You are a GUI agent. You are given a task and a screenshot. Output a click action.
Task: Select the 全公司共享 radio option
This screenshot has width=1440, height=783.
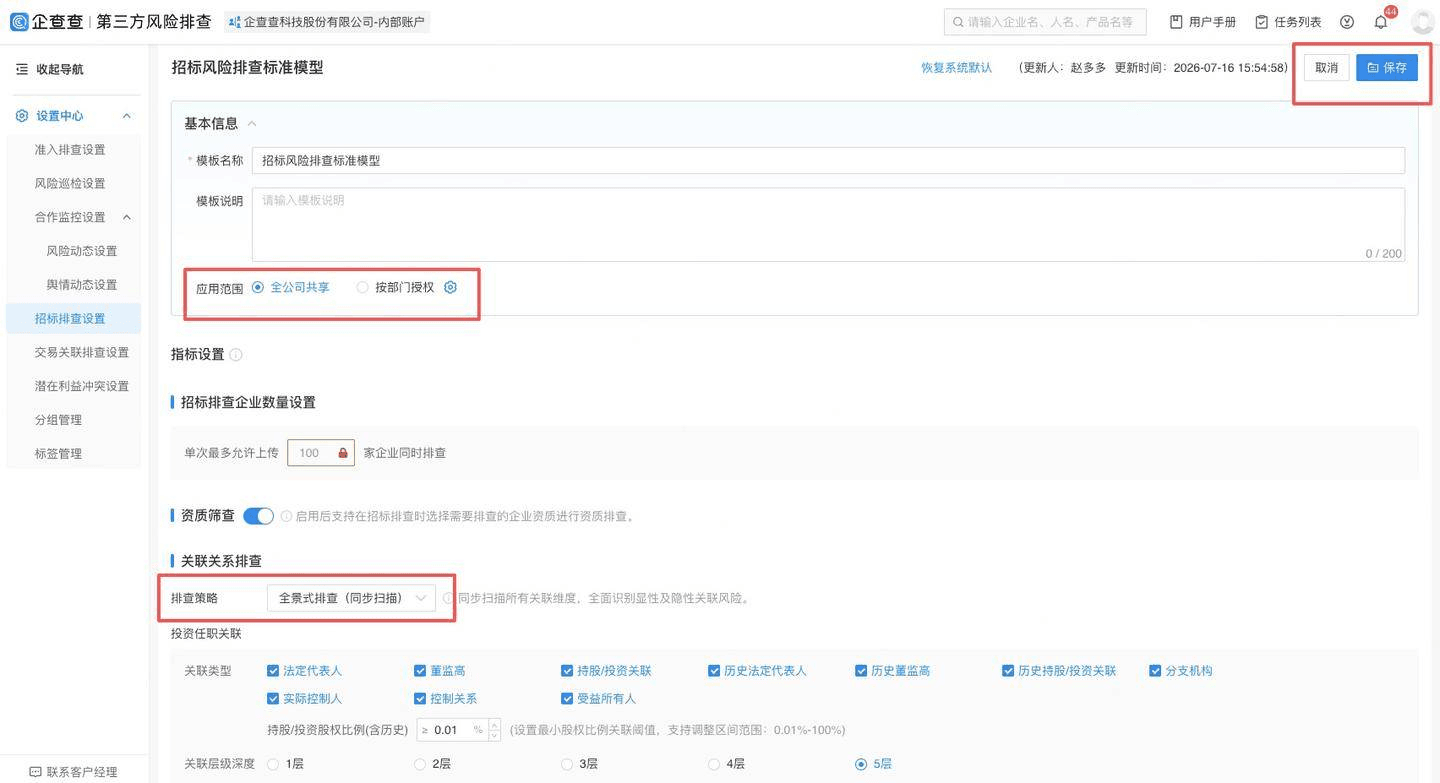coord(258,287)
